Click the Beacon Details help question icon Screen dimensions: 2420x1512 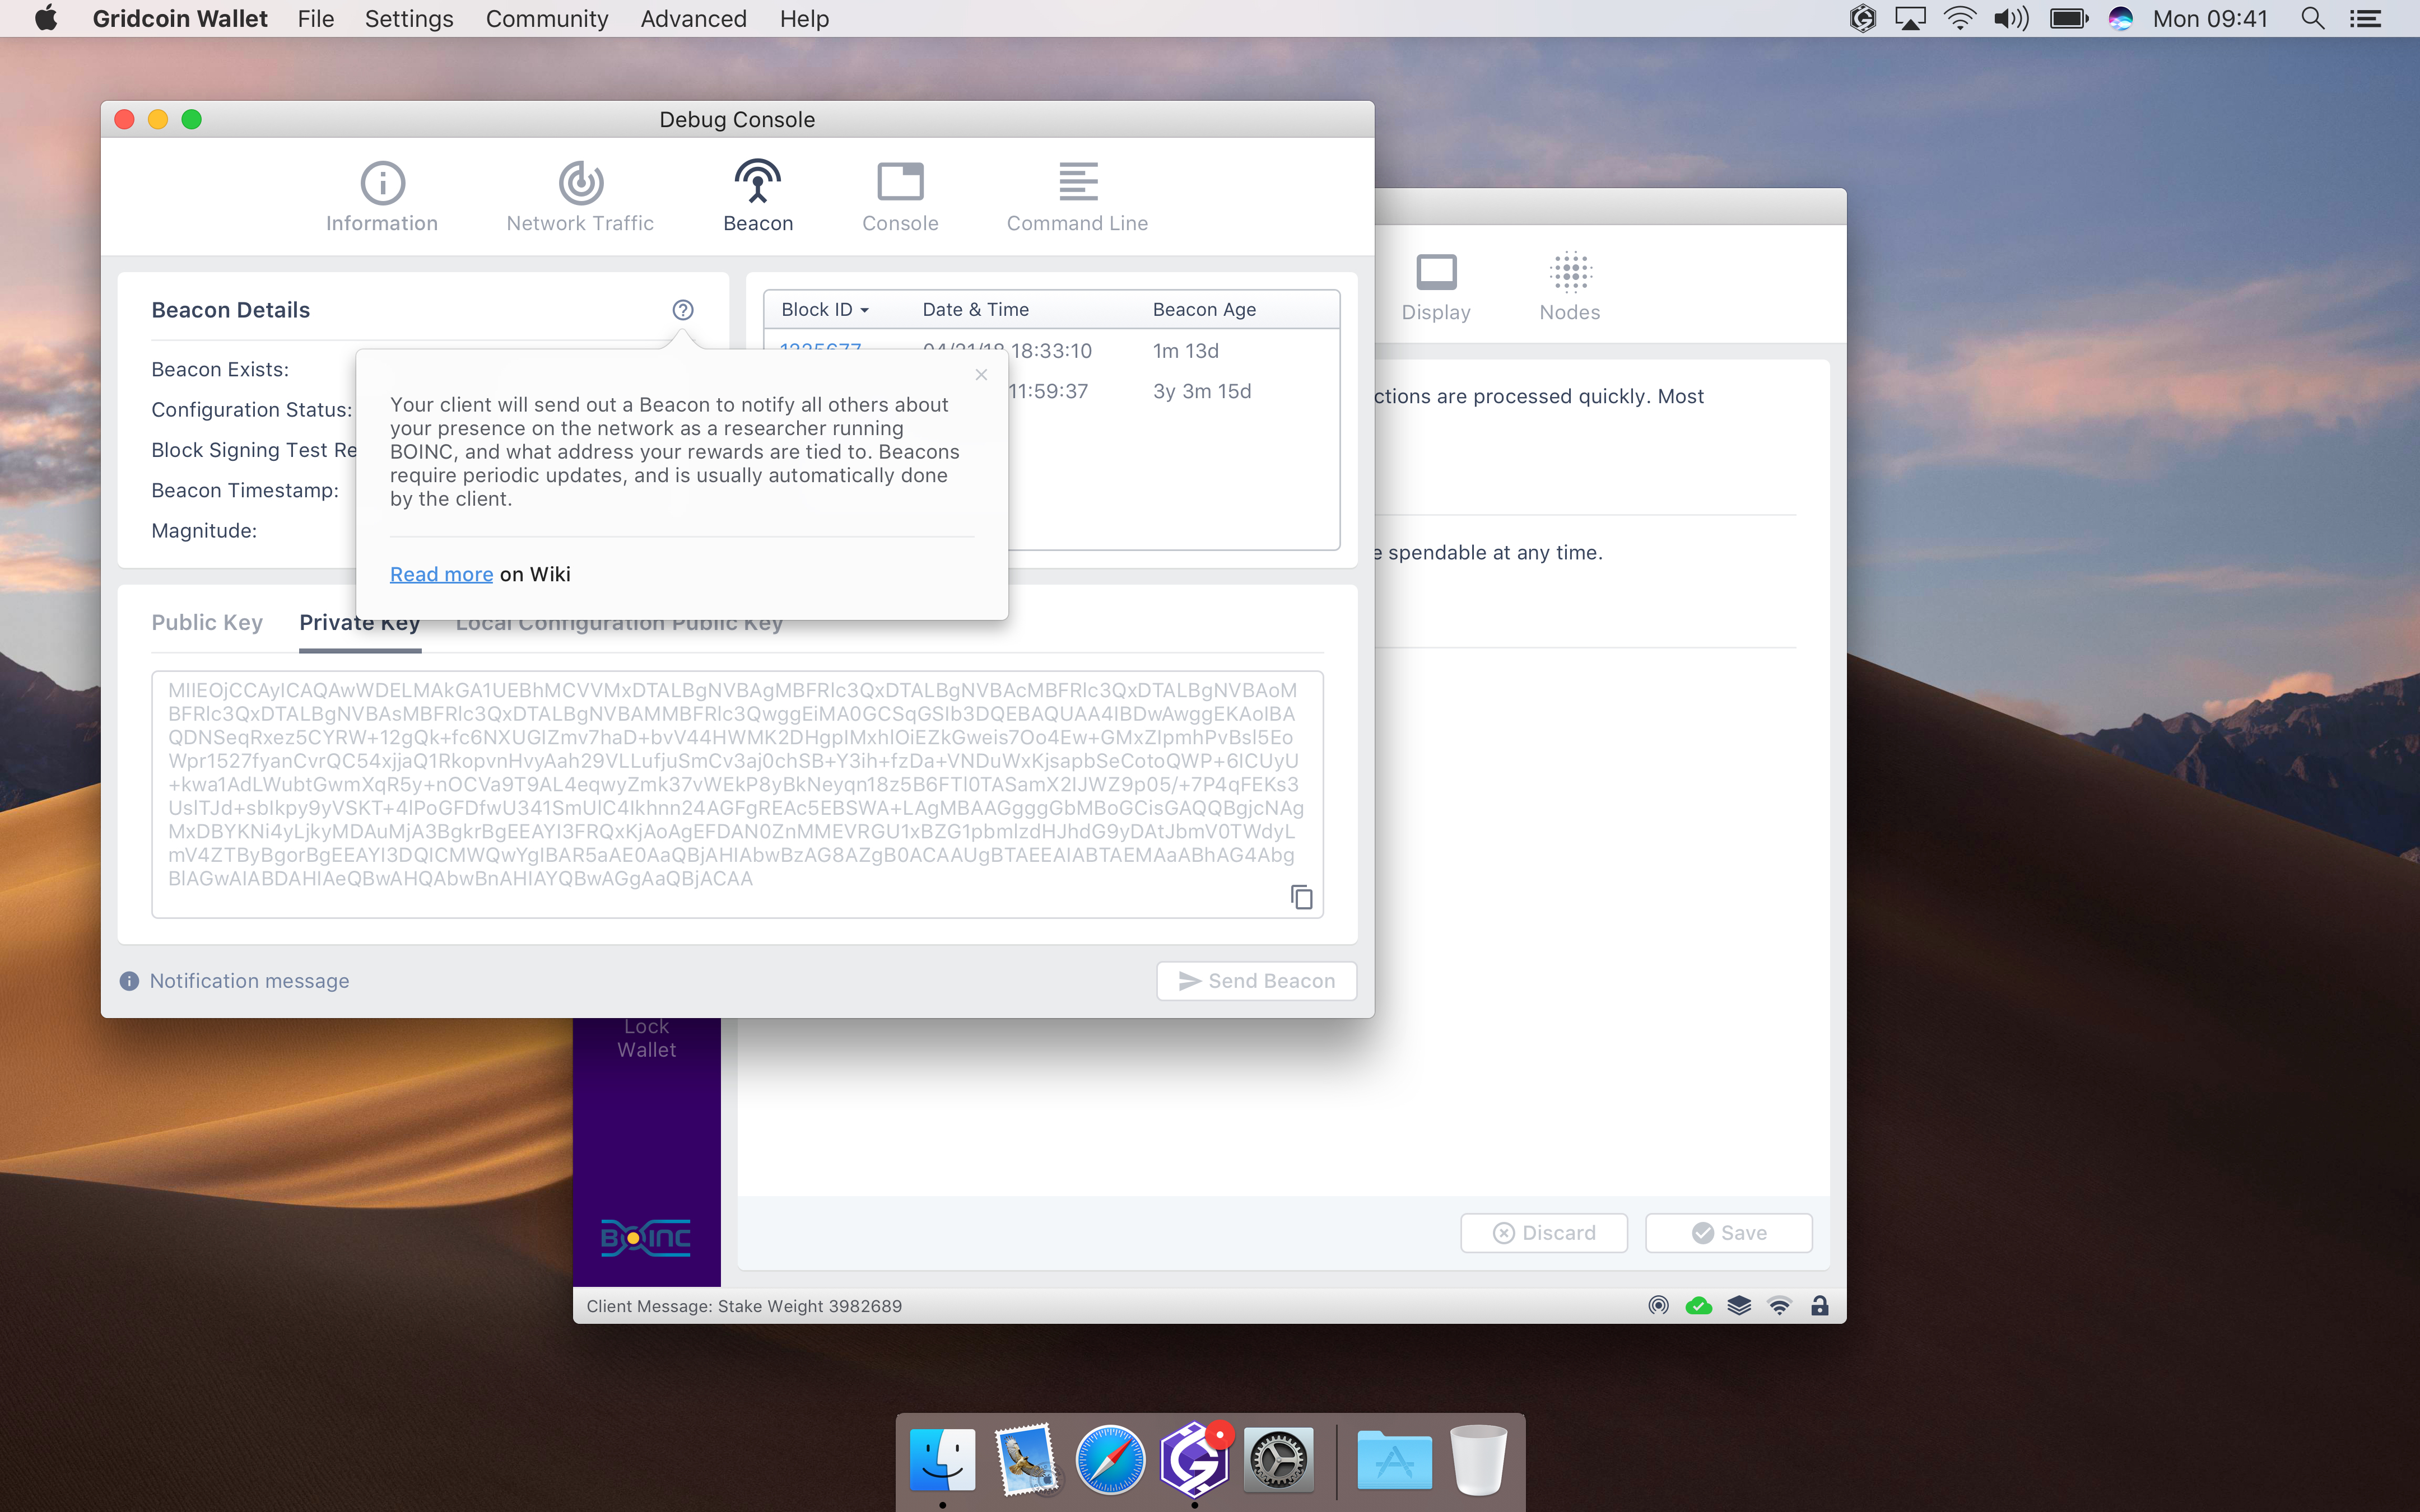(683, 310)
